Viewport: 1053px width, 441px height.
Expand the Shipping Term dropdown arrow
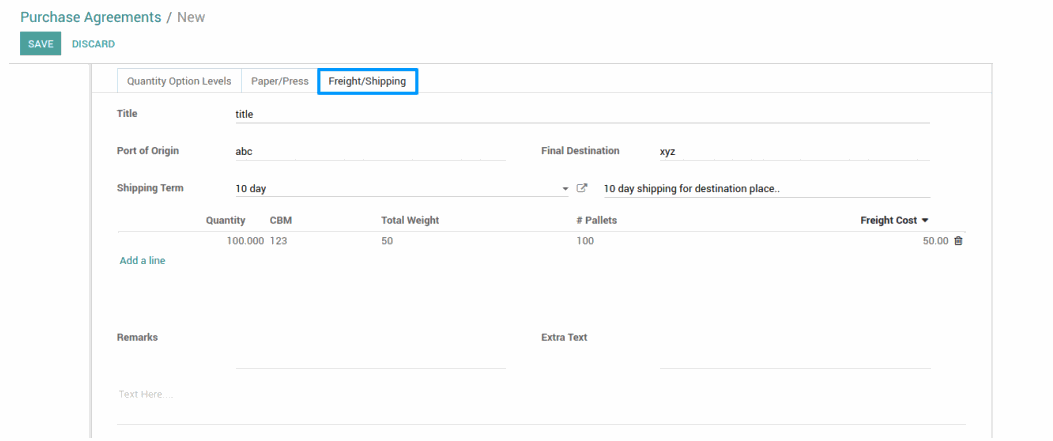point(565,188)
